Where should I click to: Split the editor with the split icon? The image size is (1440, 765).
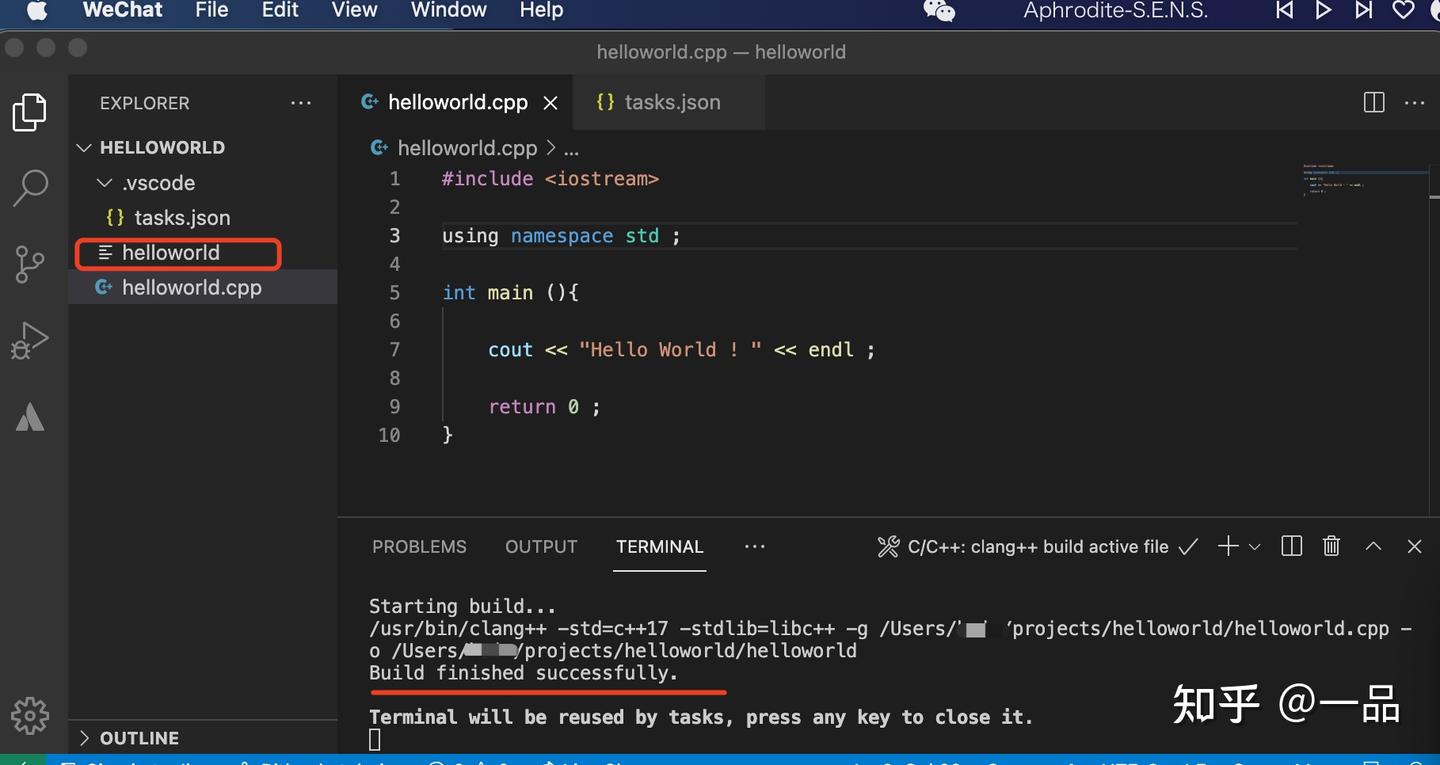[1373, 102]
